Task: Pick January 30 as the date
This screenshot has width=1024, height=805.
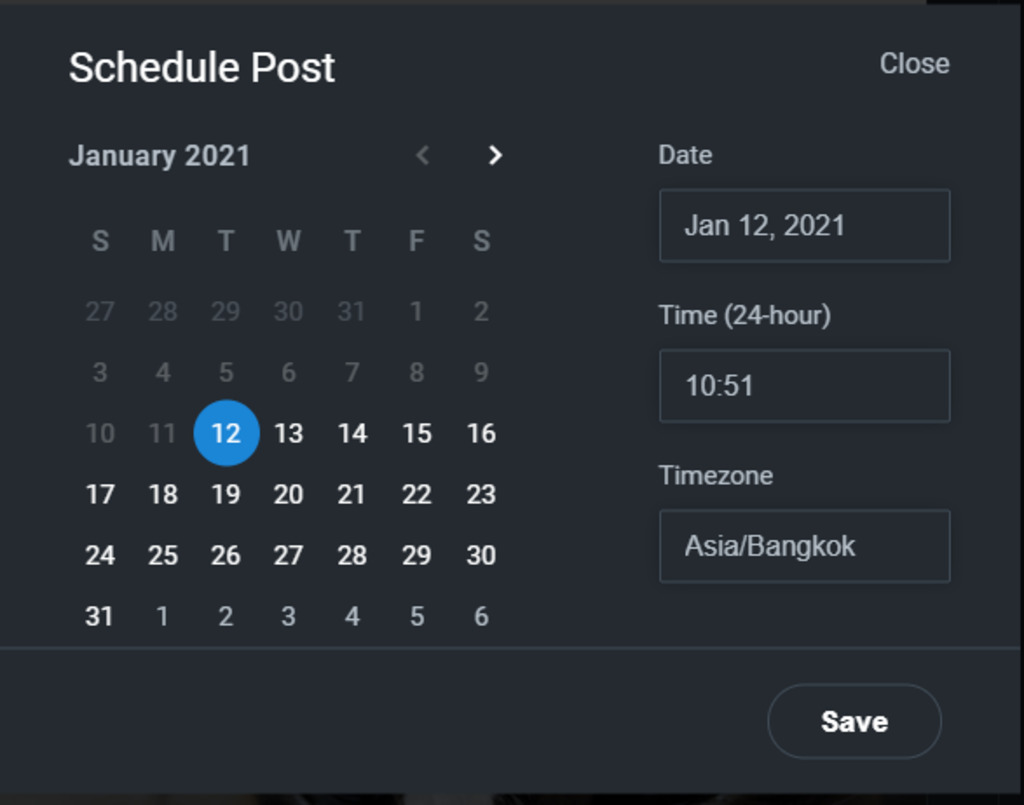Action: tap(481, 555)
